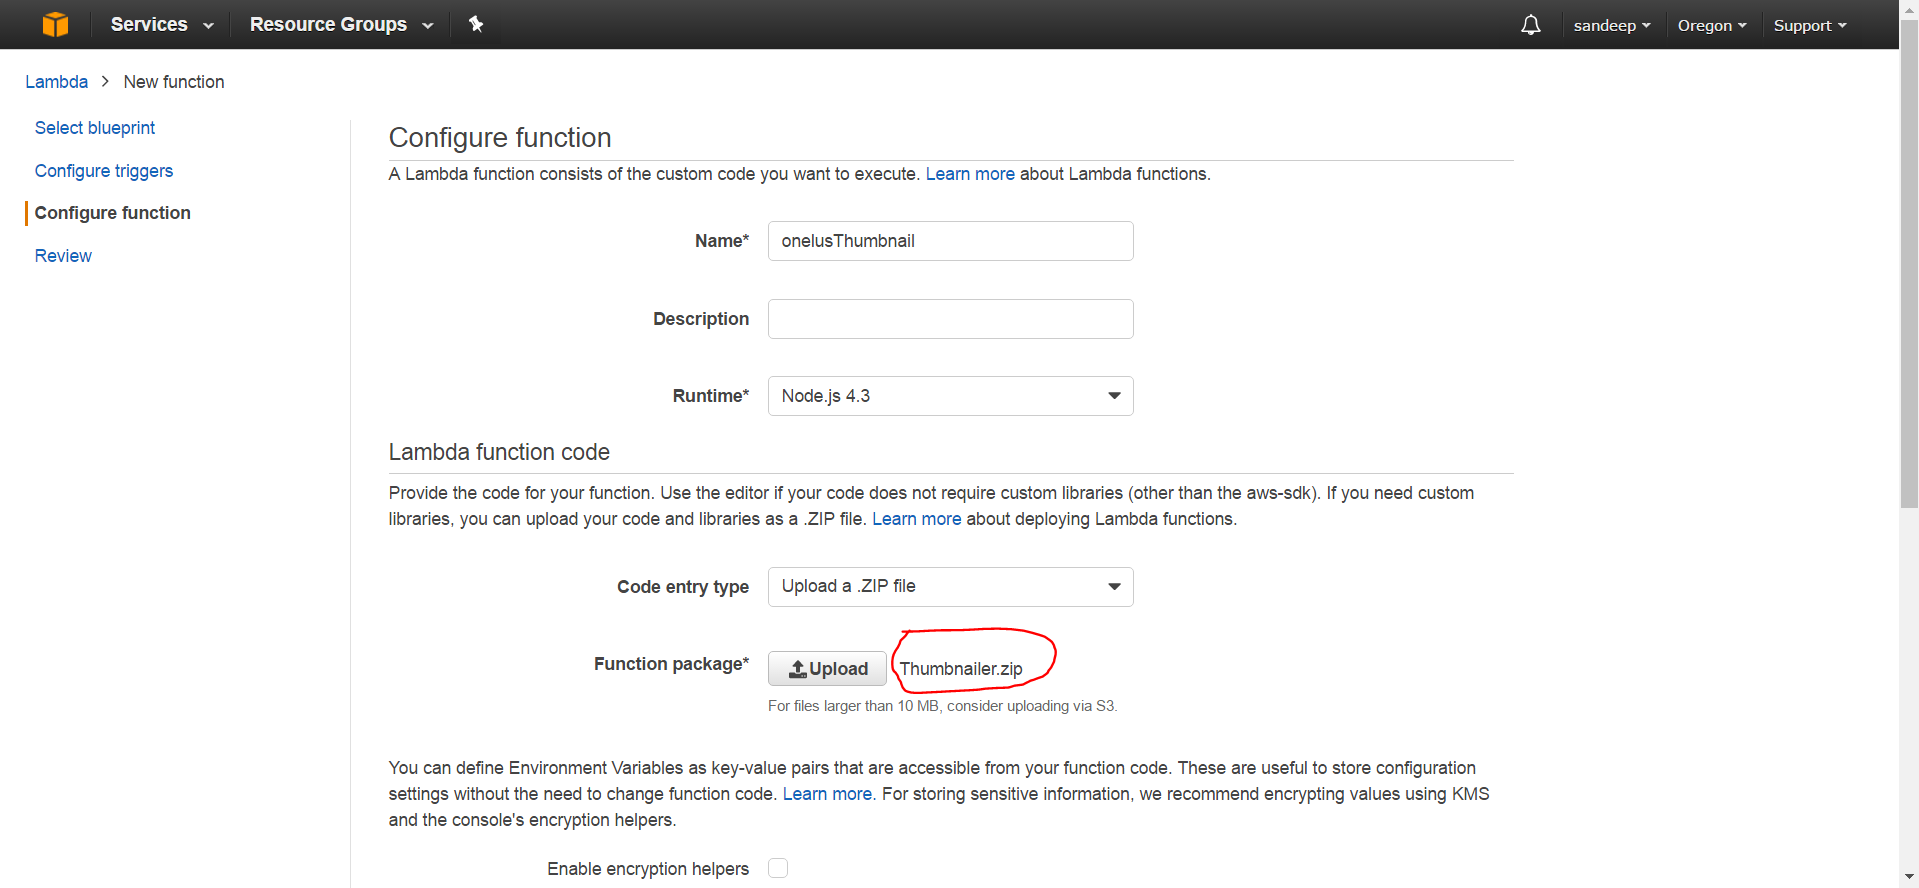Screen dimensions: 1919x888
Task: Click the New function breadcrumb text
Action: 174,82
